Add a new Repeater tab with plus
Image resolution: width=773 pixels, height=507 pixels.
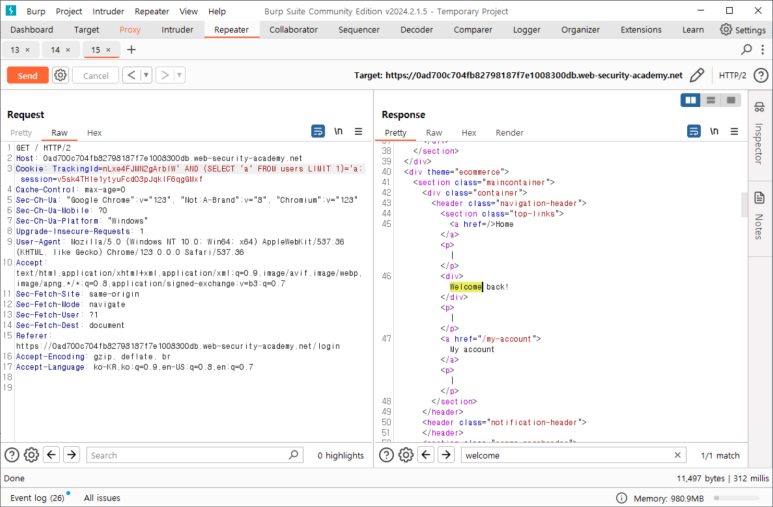(x=131, y=49)
